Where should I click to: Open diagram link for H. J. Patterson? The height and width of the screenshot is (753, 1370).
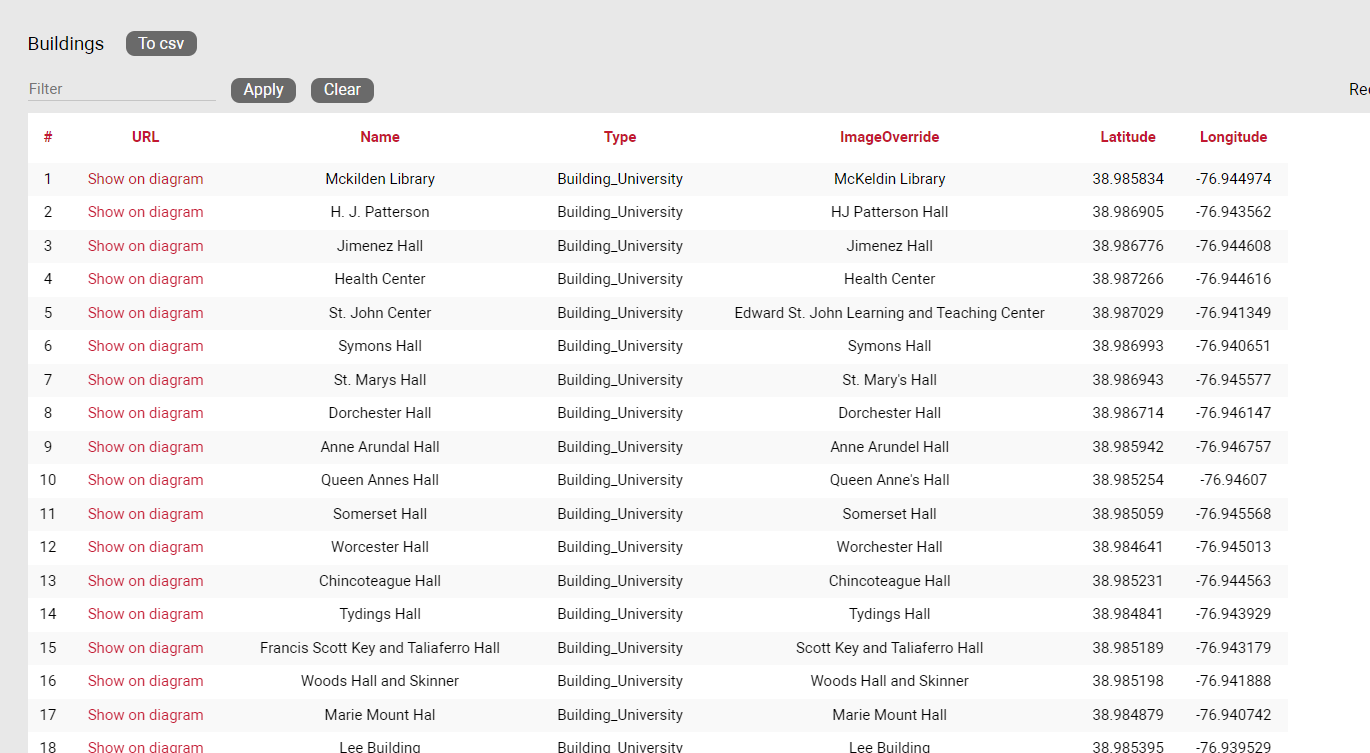click(x=145, y=212)
